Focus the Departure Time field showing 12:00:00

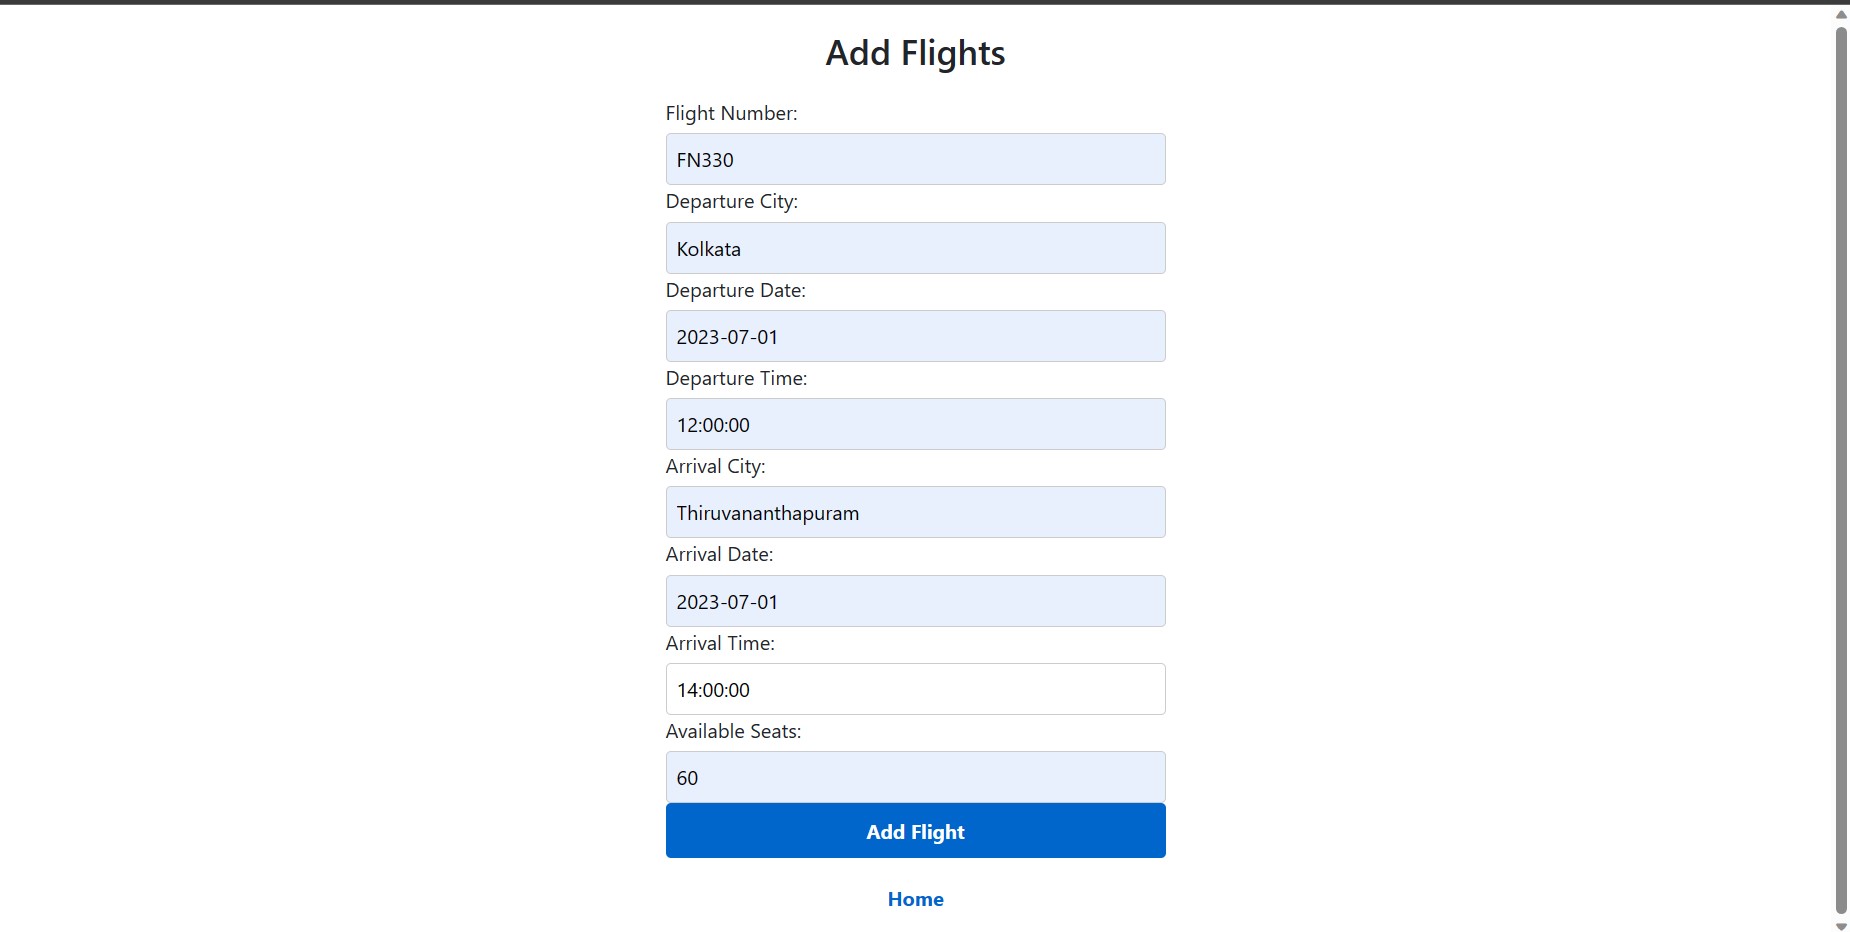914,423
